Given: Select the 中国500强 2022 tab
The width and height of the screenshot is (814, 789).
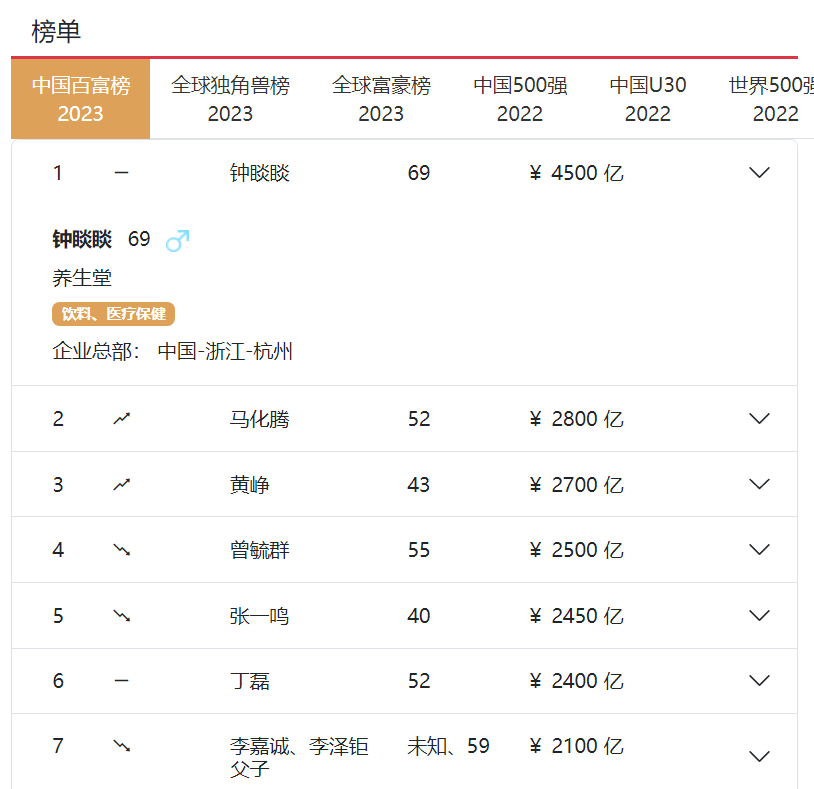Looking at the screenshot, I should pos(520,99).
